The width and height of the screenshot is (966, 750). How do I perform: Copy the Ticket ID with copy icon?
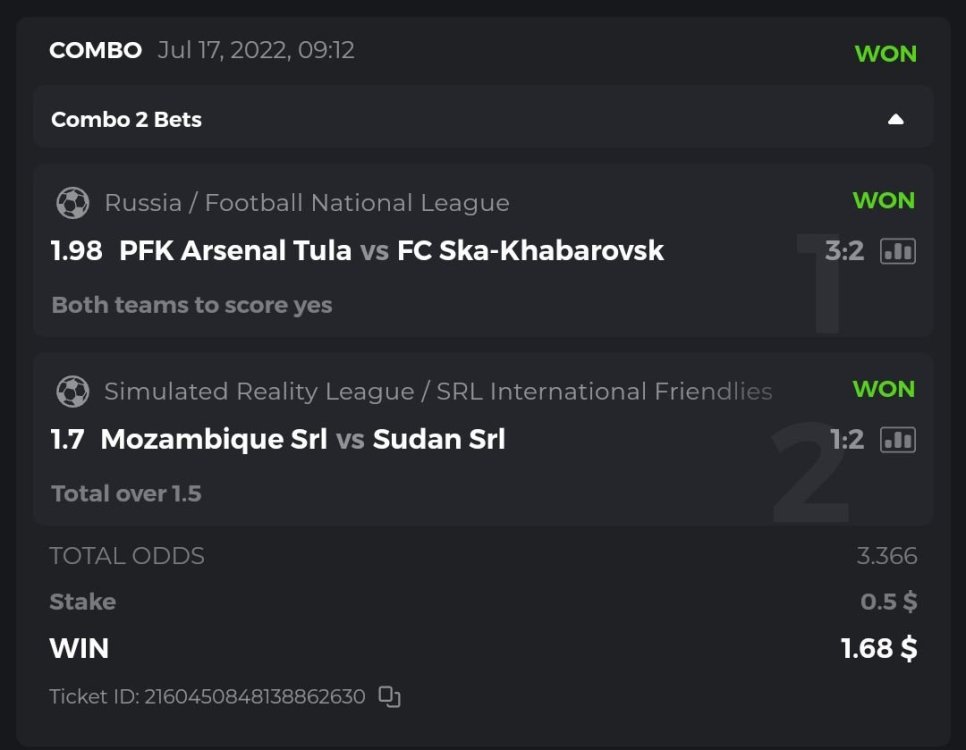(389, 697)
